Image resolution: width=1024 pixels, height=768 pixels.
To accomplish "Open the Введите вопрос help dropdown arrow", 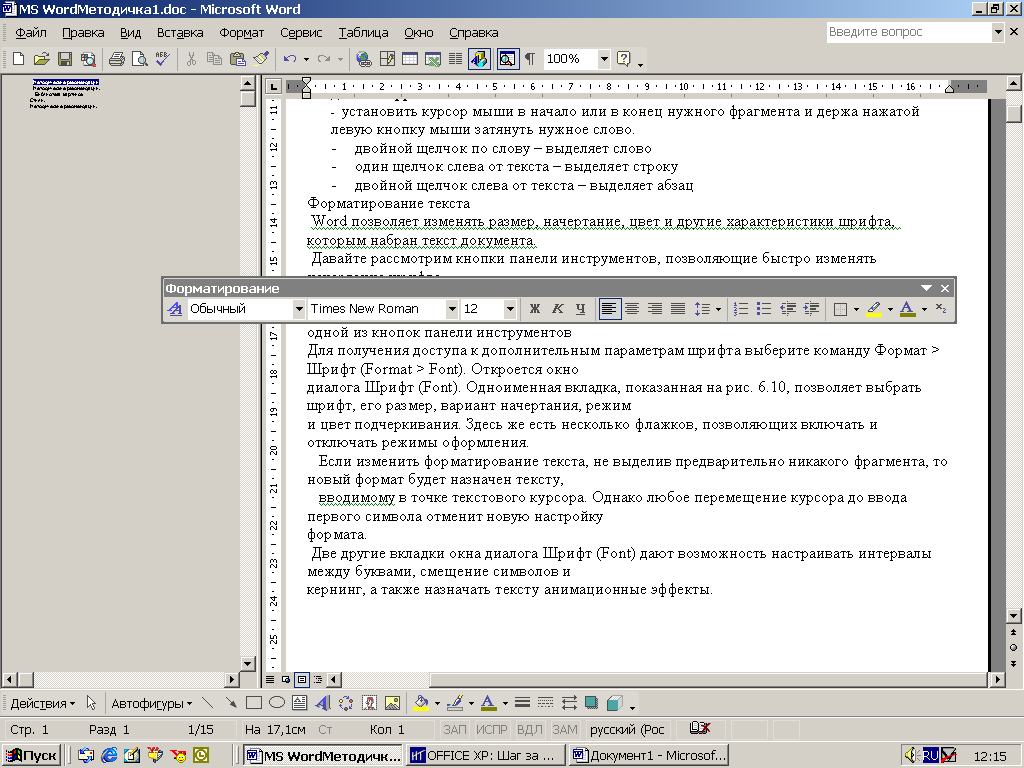I will point(998,31).
